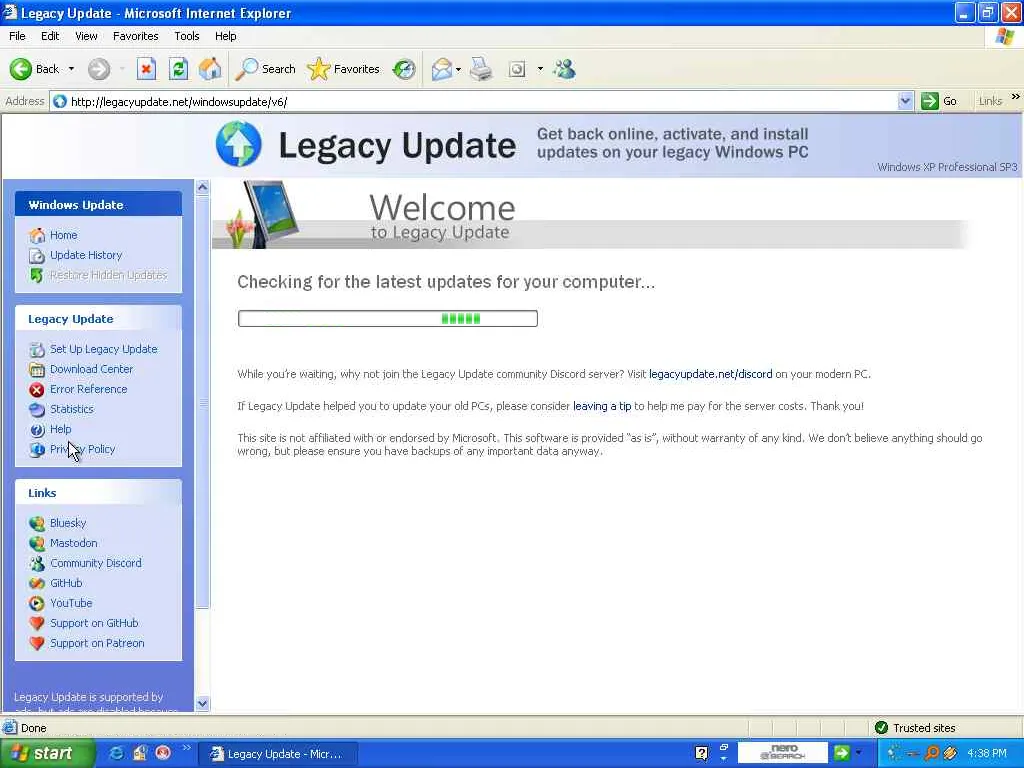Screen dimensions: 1024x768
Task: Open the Windows Start menu
Action: click(x=47, y=754)
